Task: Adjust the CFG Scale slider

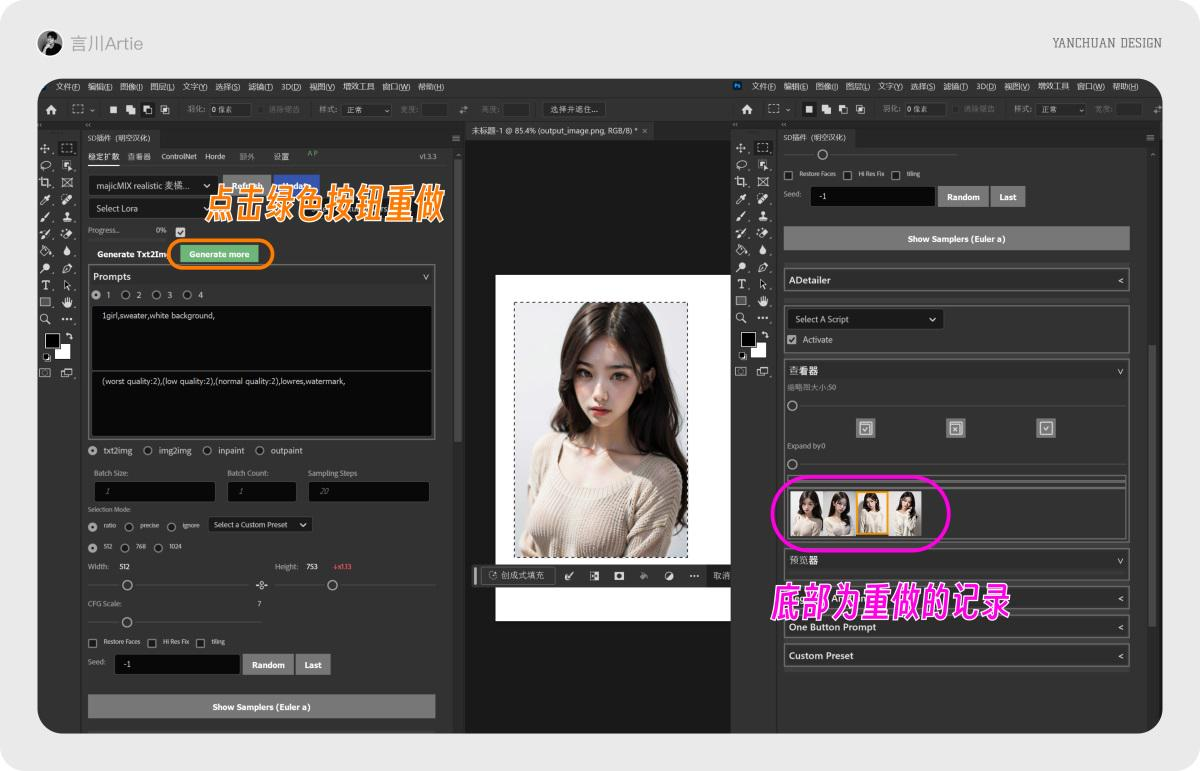Action: tap(126, 621)
